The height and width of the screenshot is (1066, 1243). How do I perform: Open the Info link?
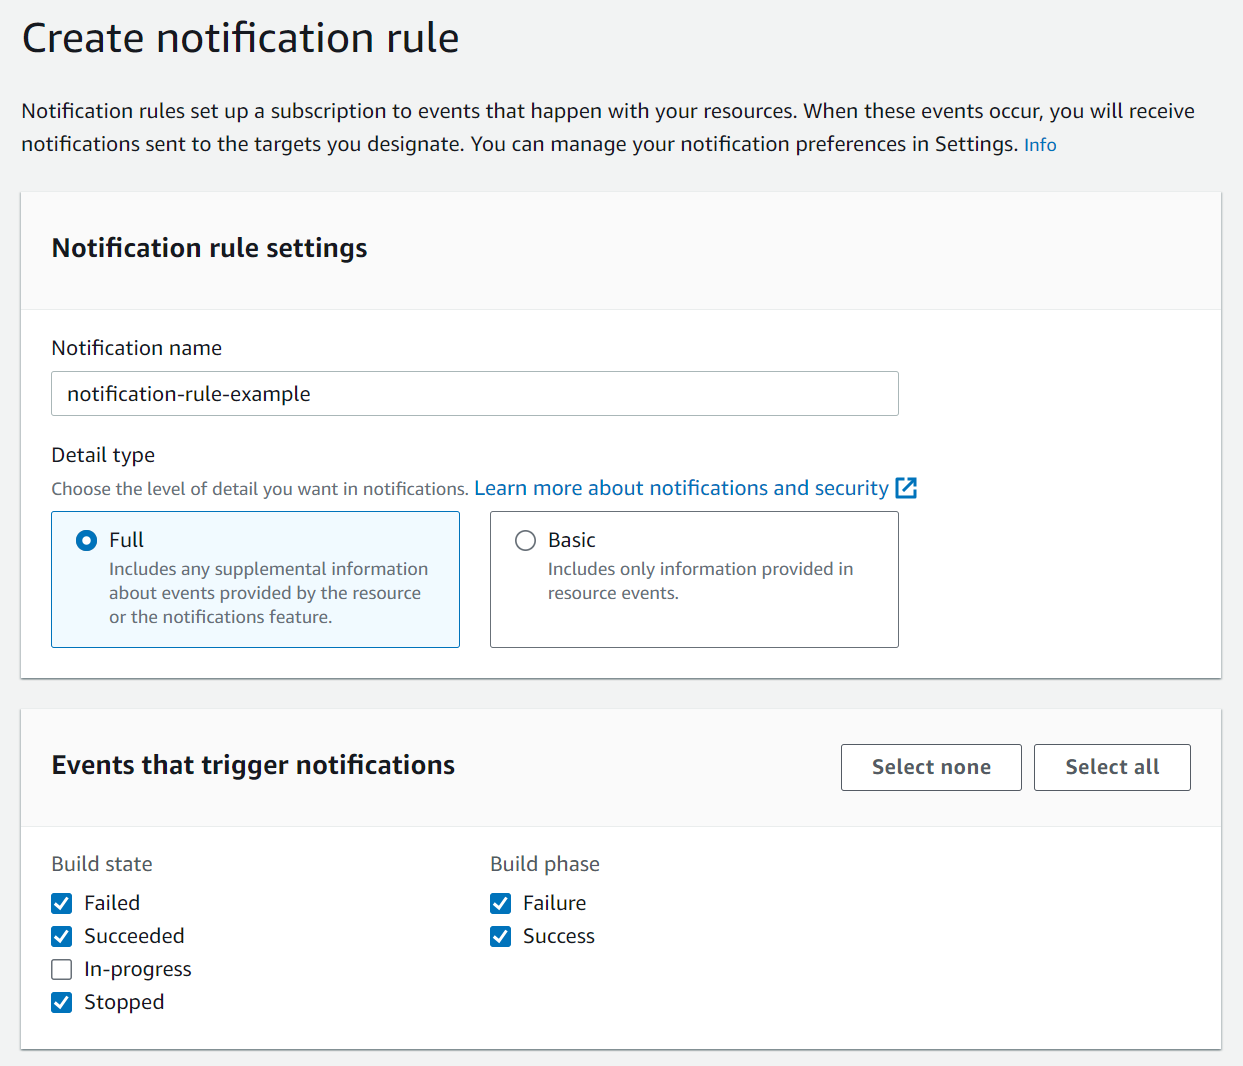[1040, 145]
